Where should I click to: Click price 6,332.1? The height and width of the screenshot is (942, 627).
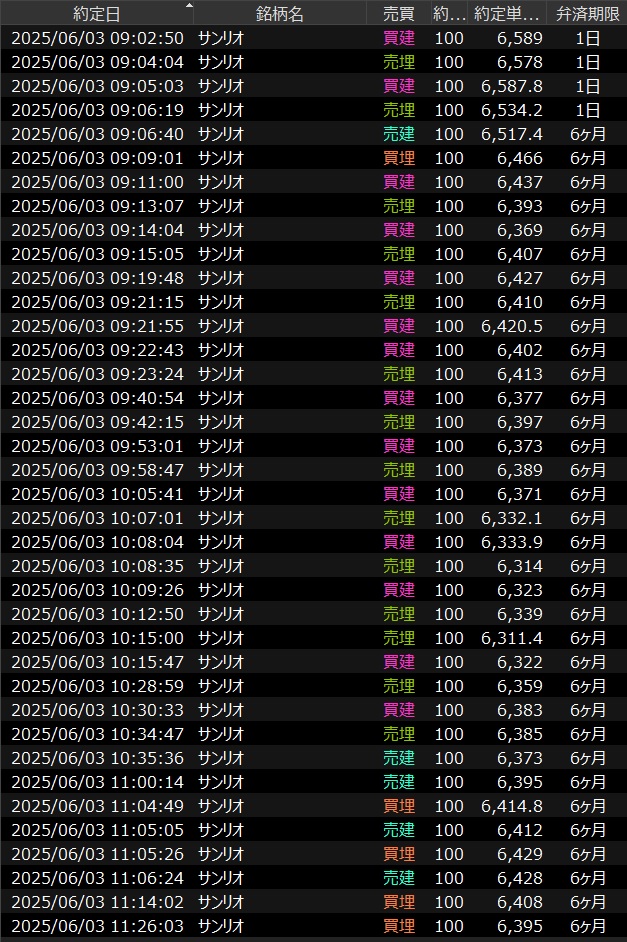512,518
